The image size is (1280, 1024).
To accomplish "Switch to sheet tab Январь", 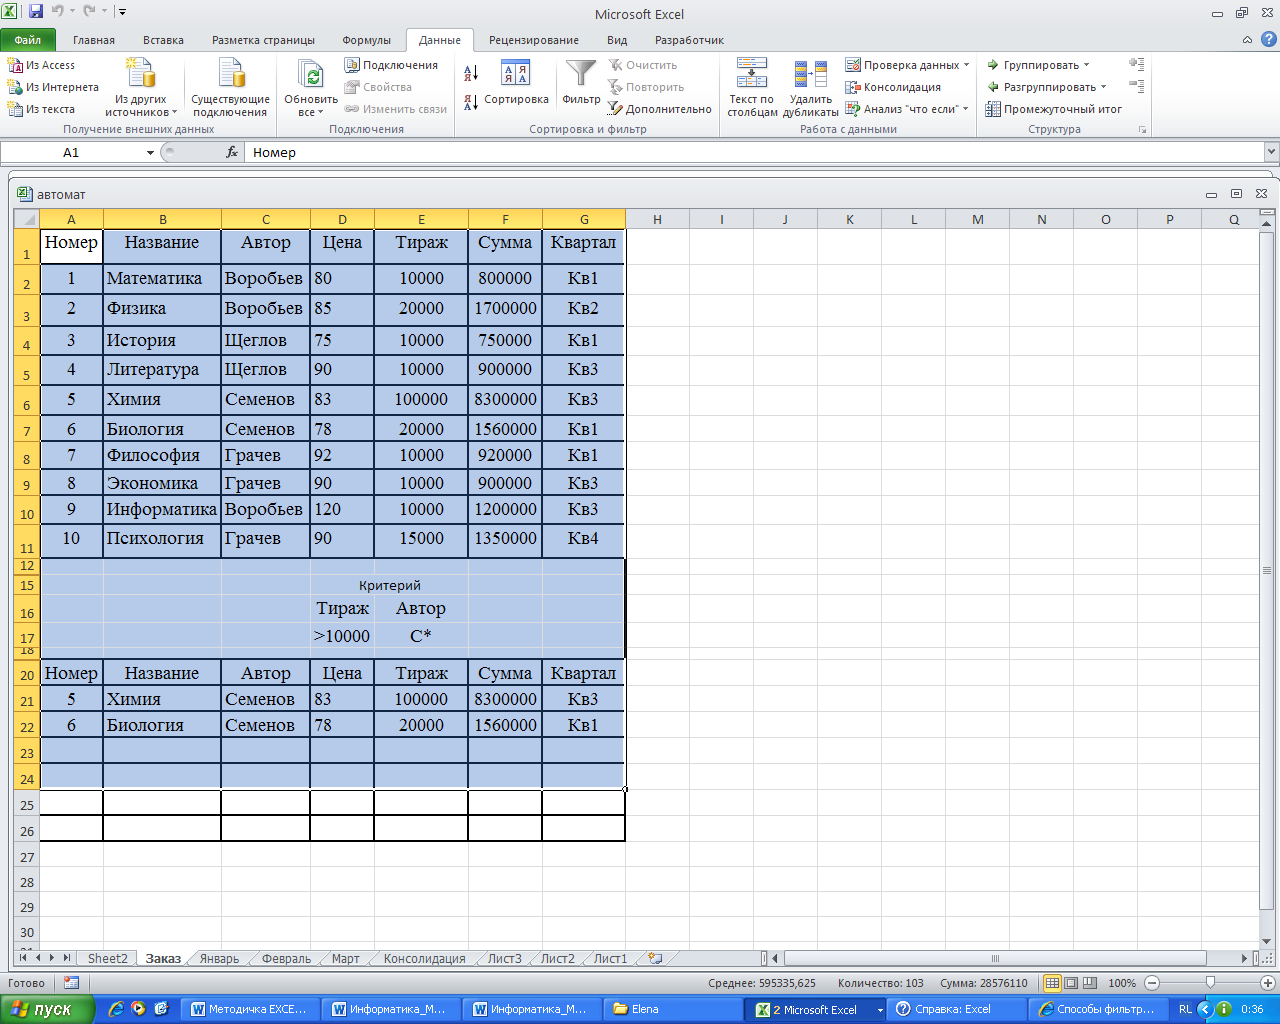I will click(219, 958).
